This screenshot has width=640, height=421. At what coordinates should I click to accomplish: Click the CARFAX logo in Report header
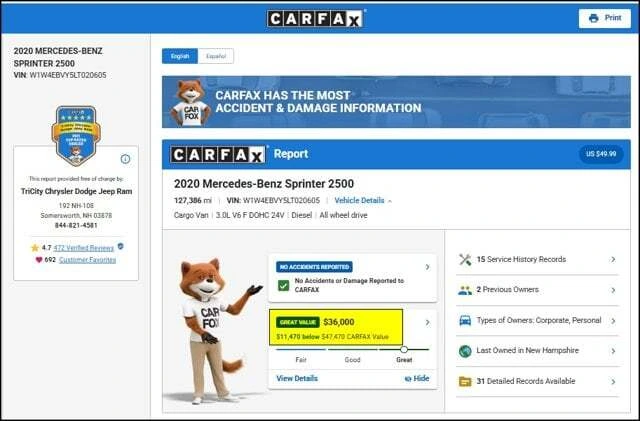(x=218, y=155)
